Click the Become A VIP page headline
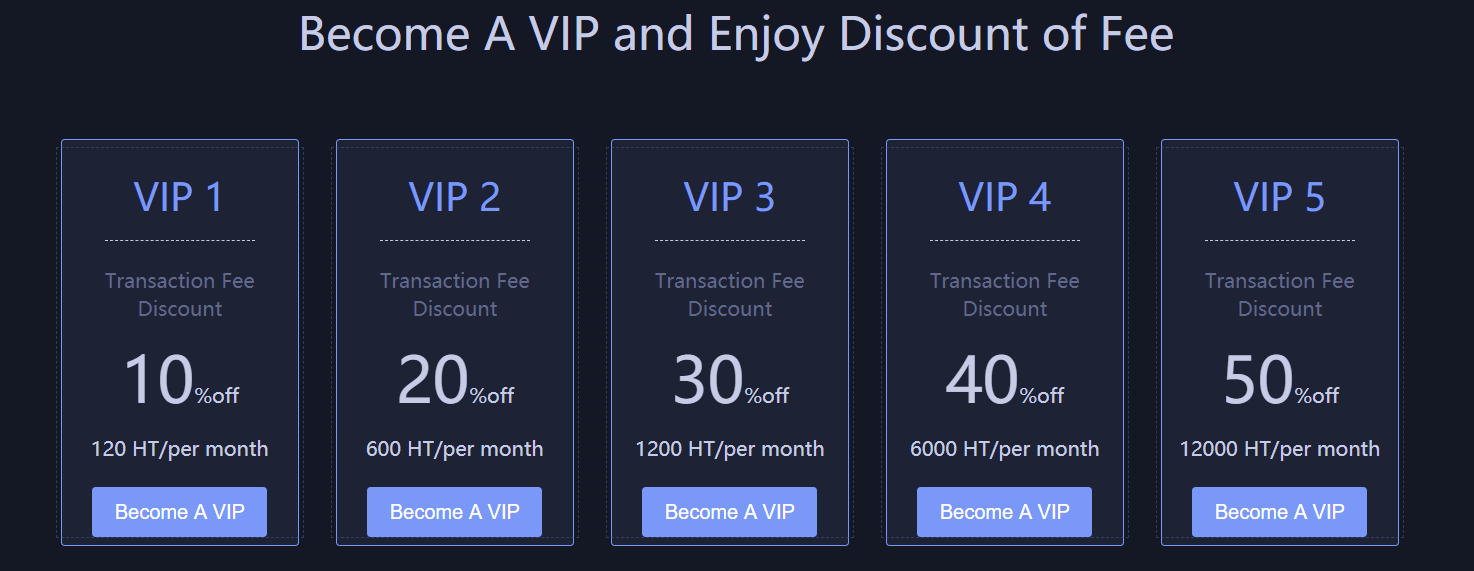The height and width of the screenshot is (571, 1474). (x=736, y=34)
